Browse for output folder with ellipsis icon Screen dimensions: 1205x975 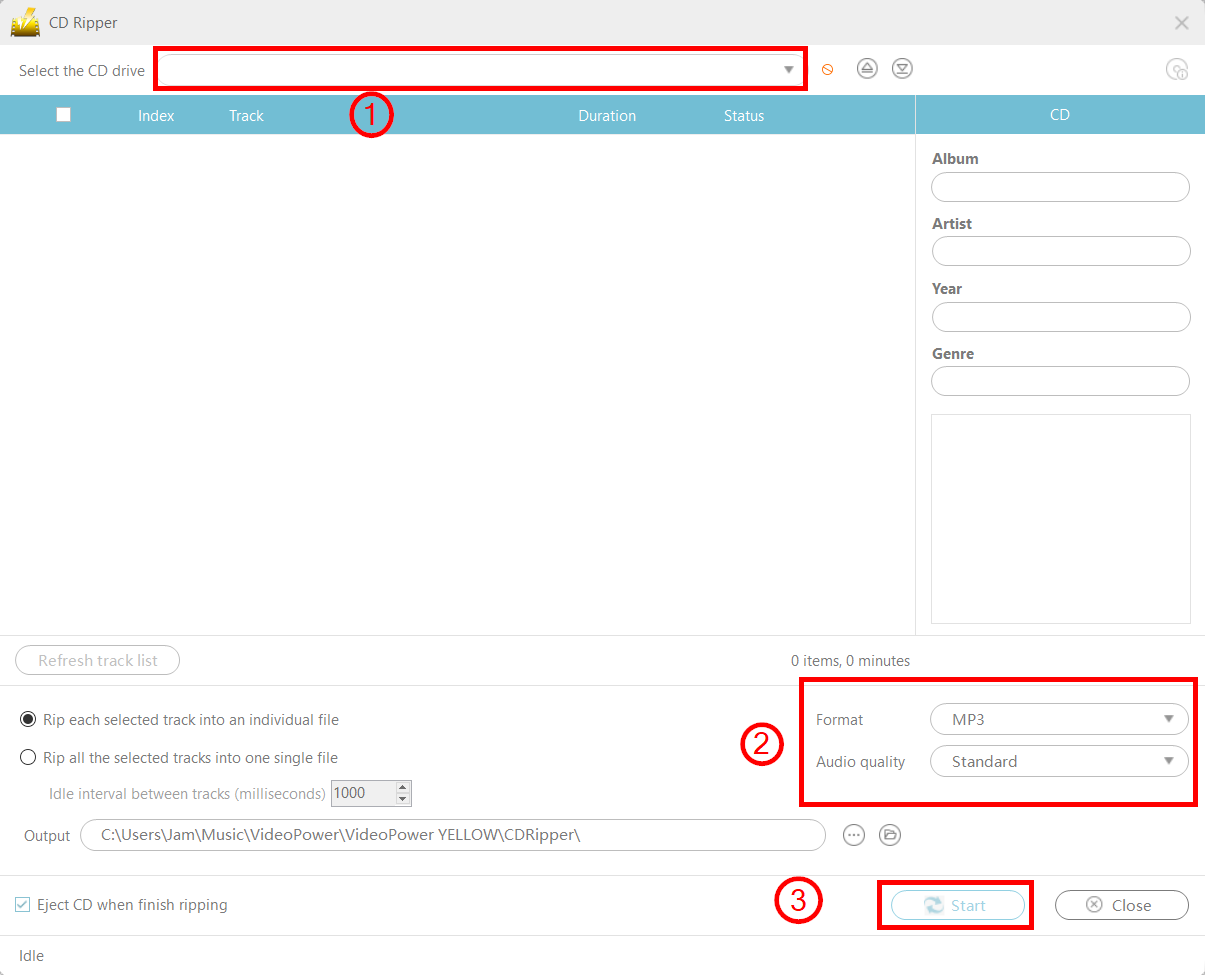[853, 835]
